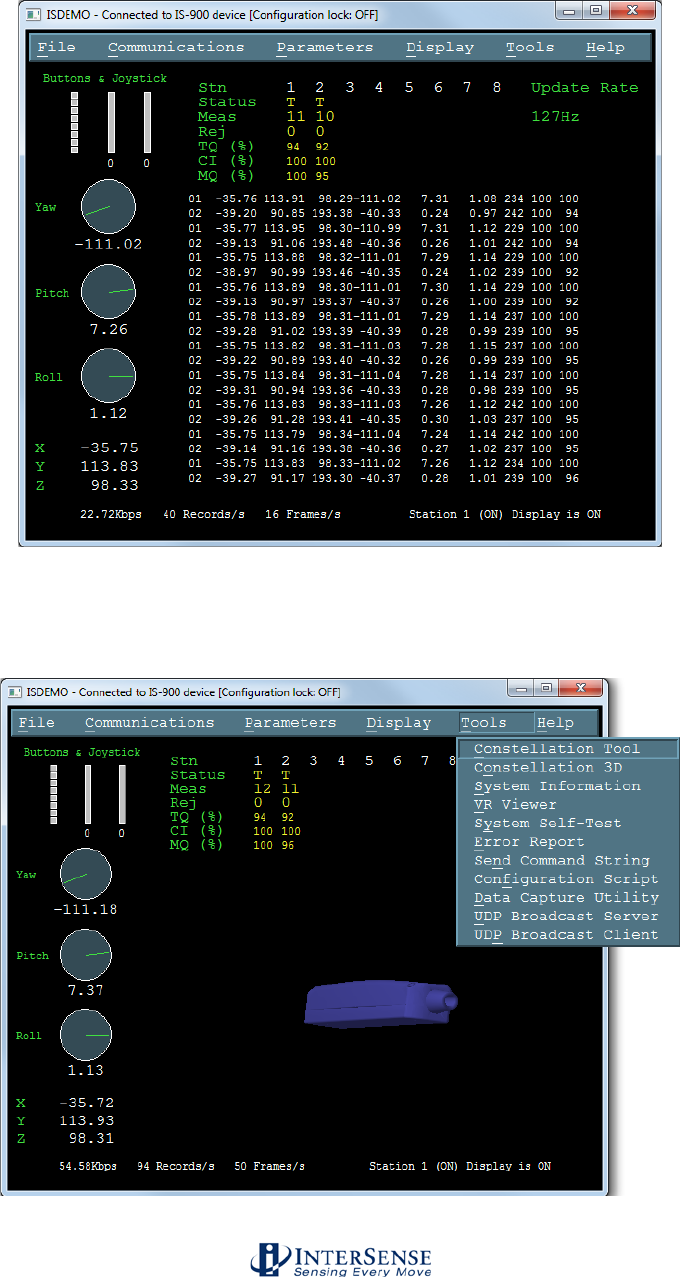The image size is (680, 1277).
Task: Choose Constellation 3D from Tools menu
Action: (569, 767)
